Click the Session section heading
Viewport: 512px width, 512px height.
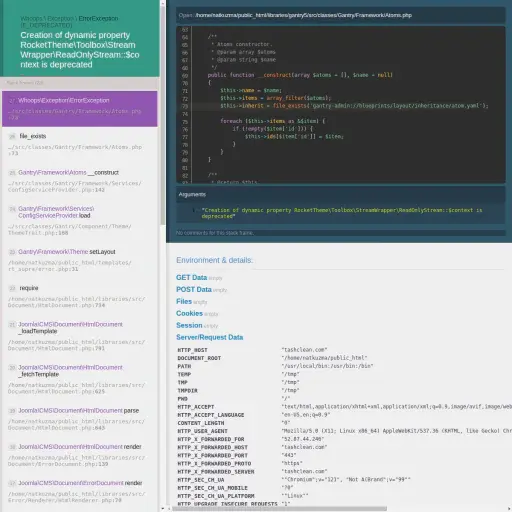tap(189, 325)
